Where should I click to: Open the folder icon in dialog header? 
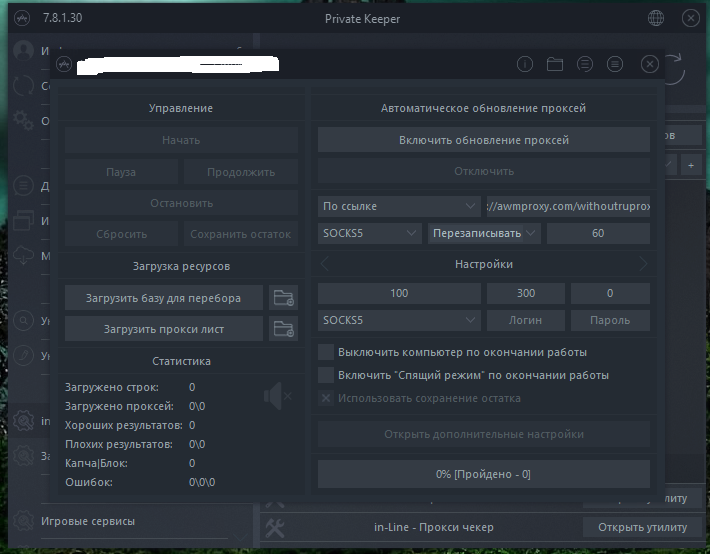[555, 64]
